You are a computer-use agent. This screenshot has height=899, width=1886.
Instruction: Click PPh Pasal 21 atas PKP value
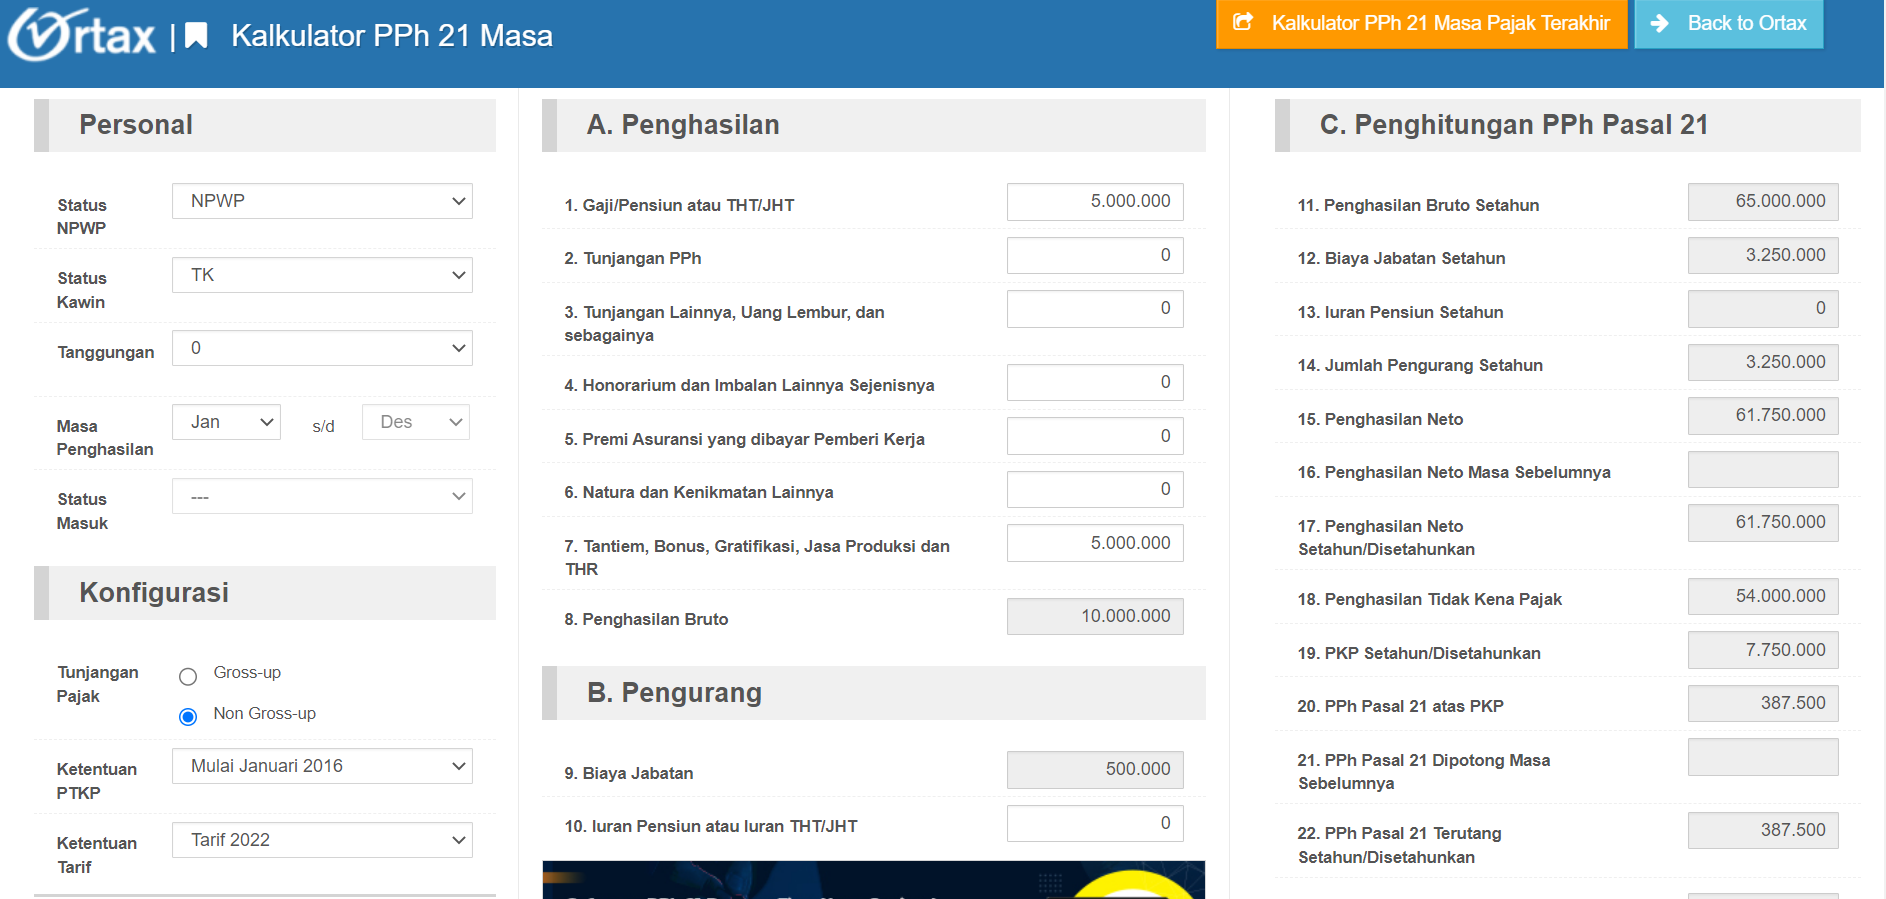click(x=1763, y=703)
